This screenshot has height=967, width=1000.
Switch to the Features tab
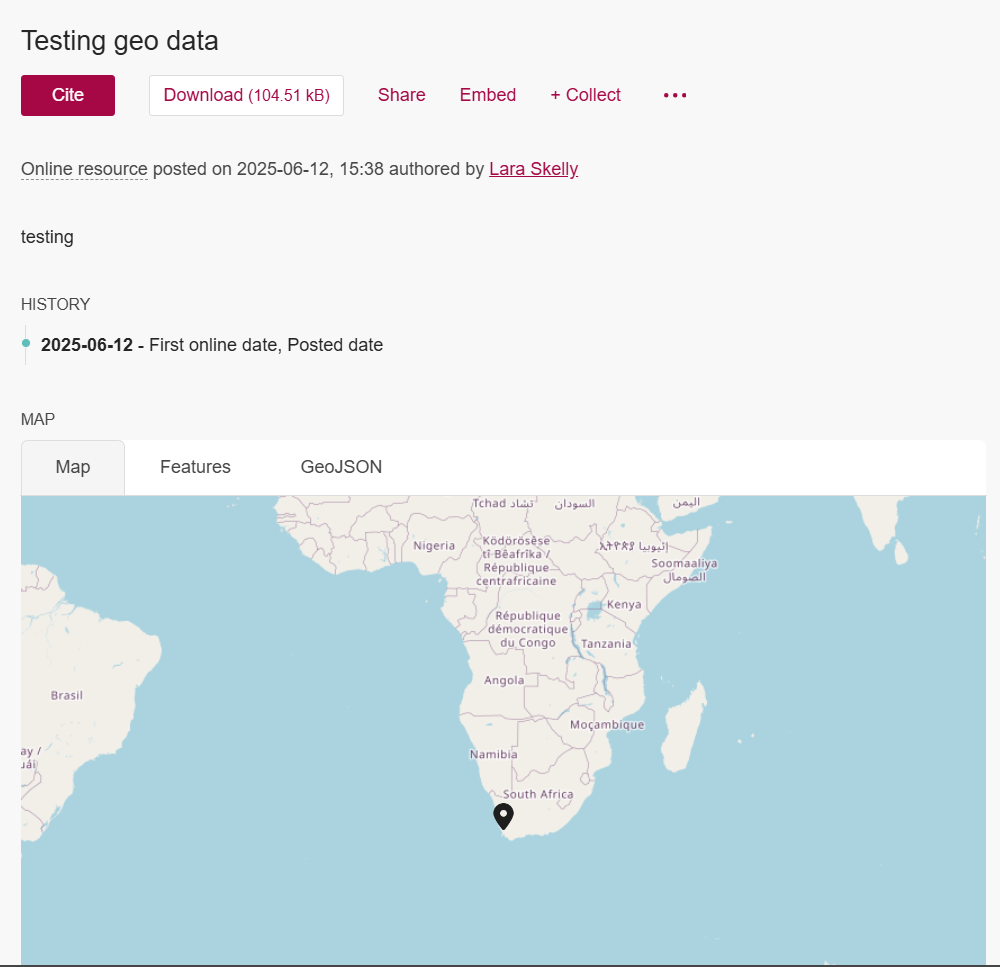pos(195,467)
